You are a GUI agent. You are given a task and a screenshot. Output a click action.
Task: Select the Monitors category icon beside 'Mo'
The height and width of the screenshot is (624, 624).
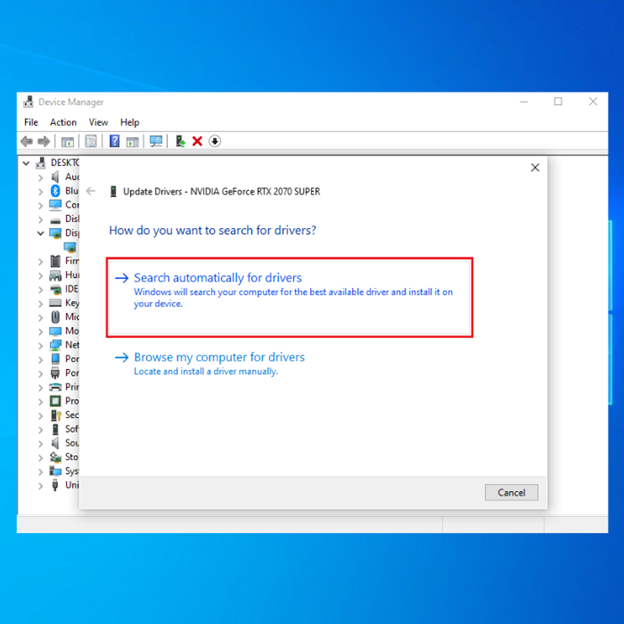(55, 331)
